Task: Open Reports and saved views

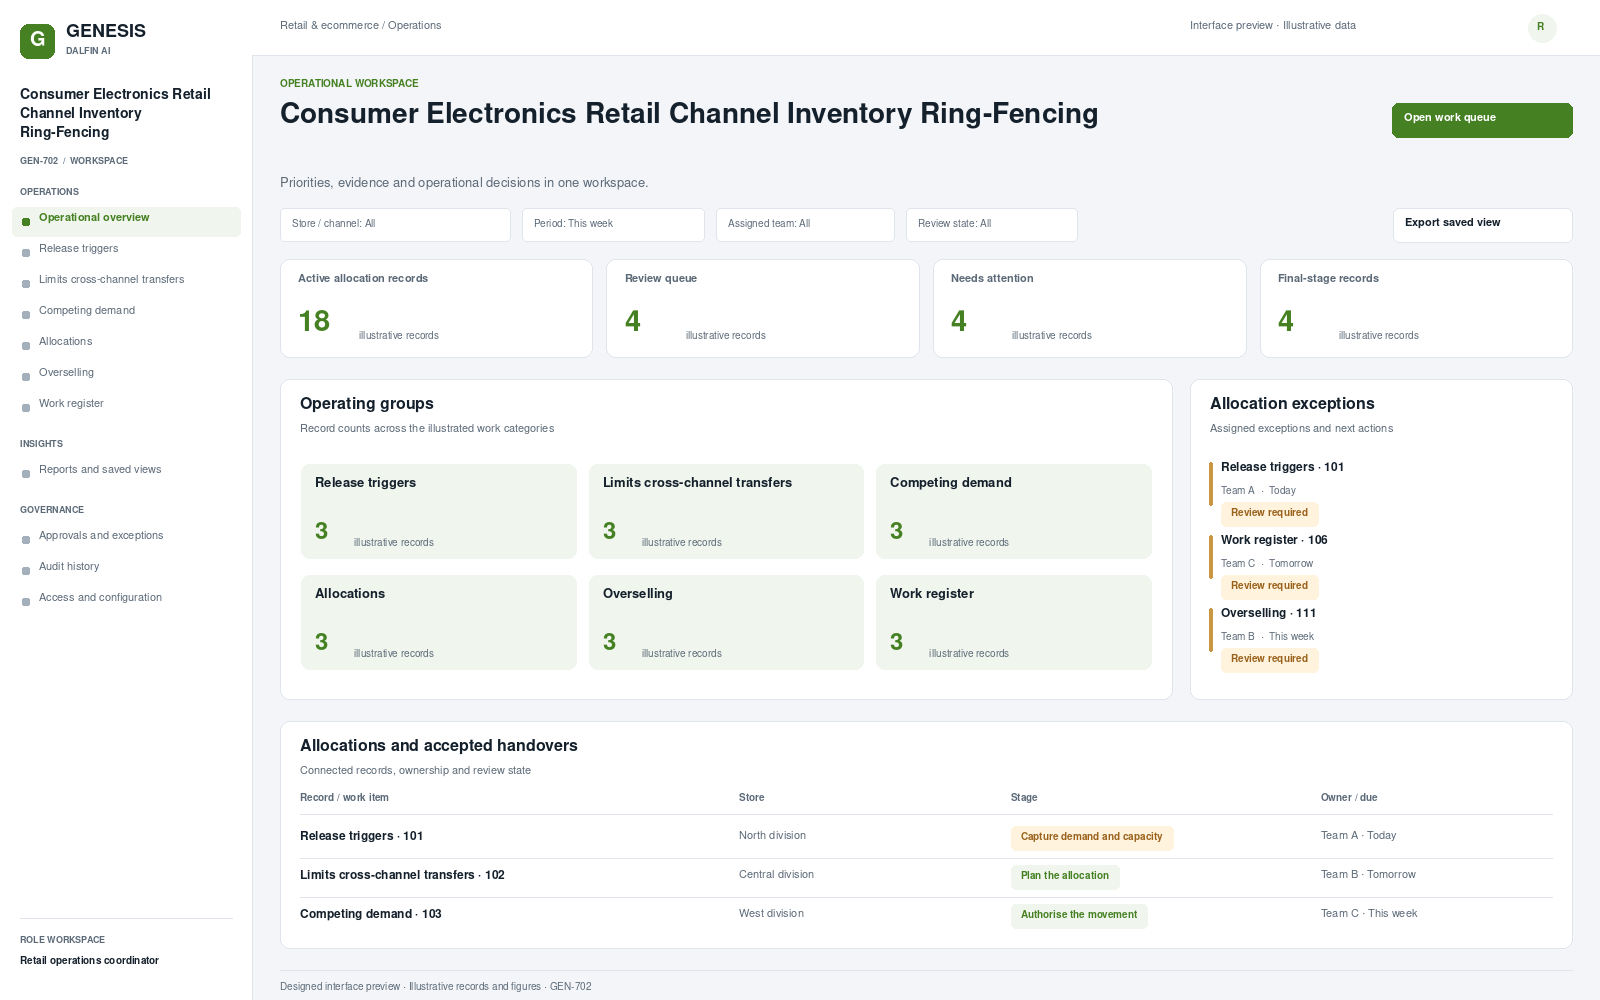Action: 126,470
